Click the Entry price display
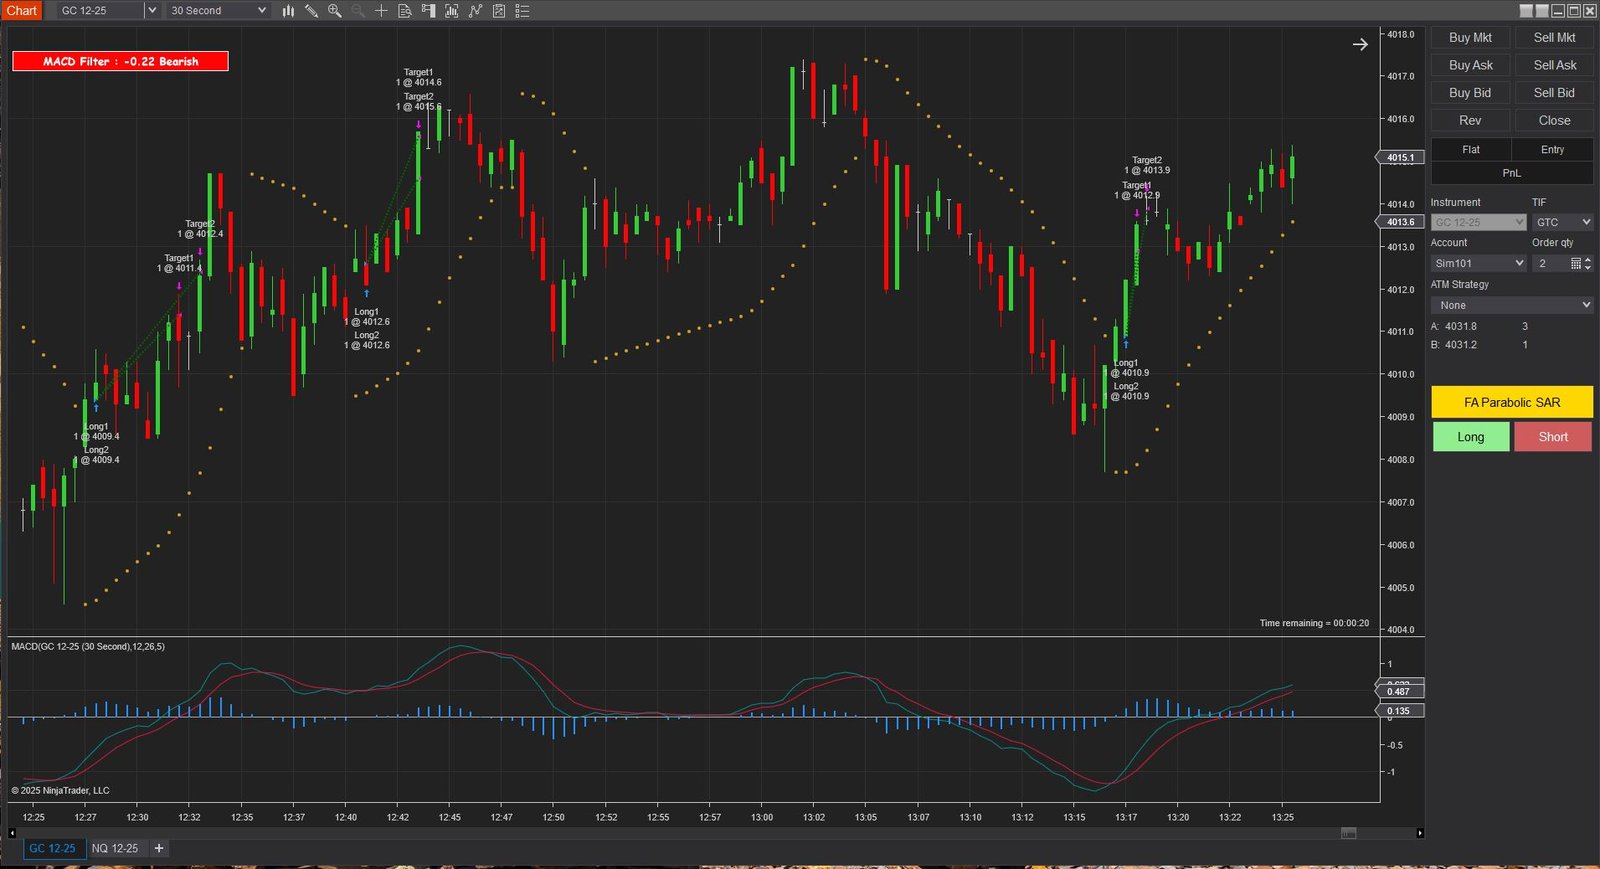Screen dimensions: 1600x869 coord(1553,150)
